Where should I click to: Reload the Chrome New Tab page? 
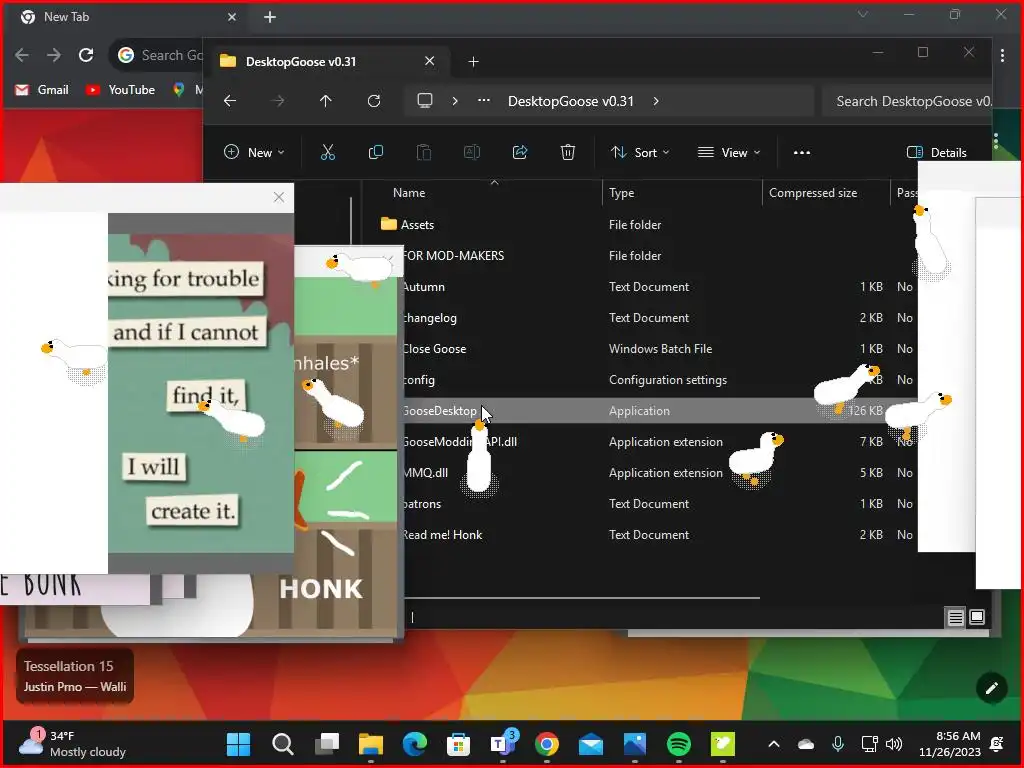pos(86,55)
